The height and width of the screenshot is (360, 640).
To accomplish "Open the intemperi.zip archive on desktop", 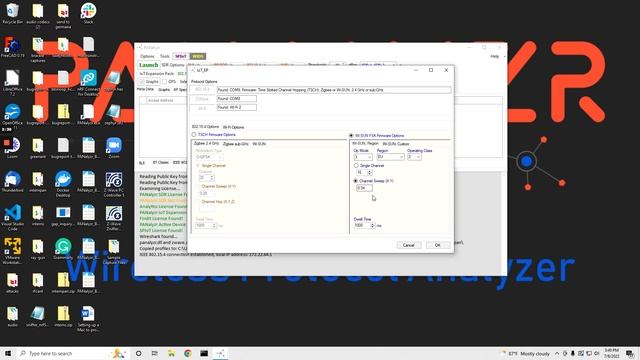I will click(x=63, y=283).
